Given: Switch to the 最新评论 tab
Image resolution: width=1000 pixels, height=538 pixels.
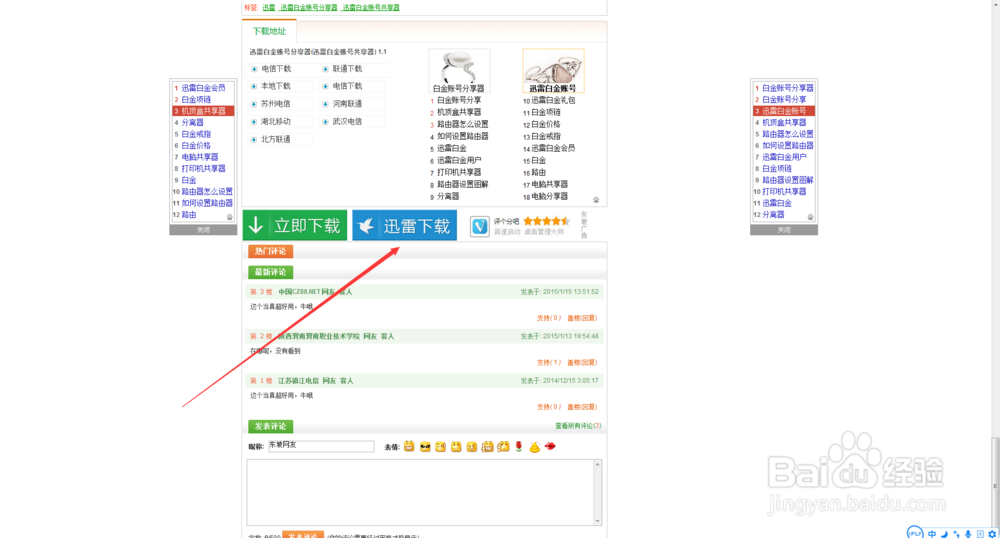Looking at the screenshot, I should click(x=270, y=272).
